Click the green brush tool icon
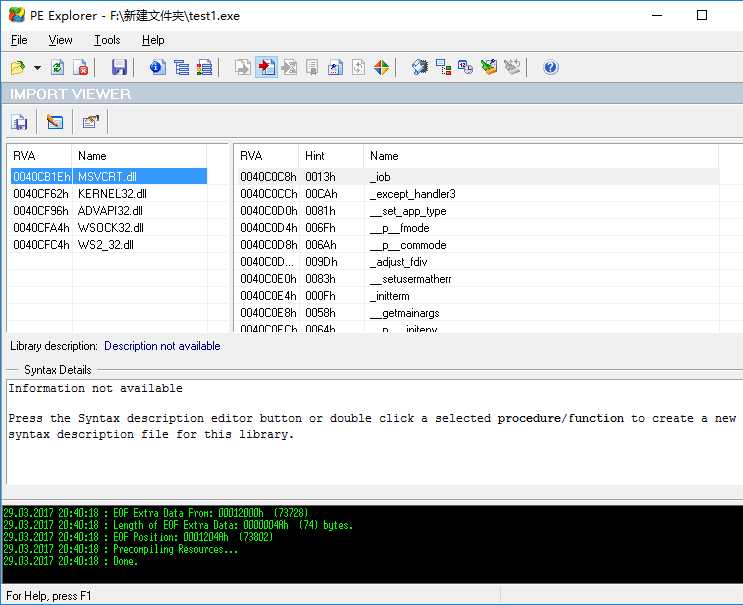Image resolution: width=743 pixels, height=605 pixels. (x=489, y=67)
